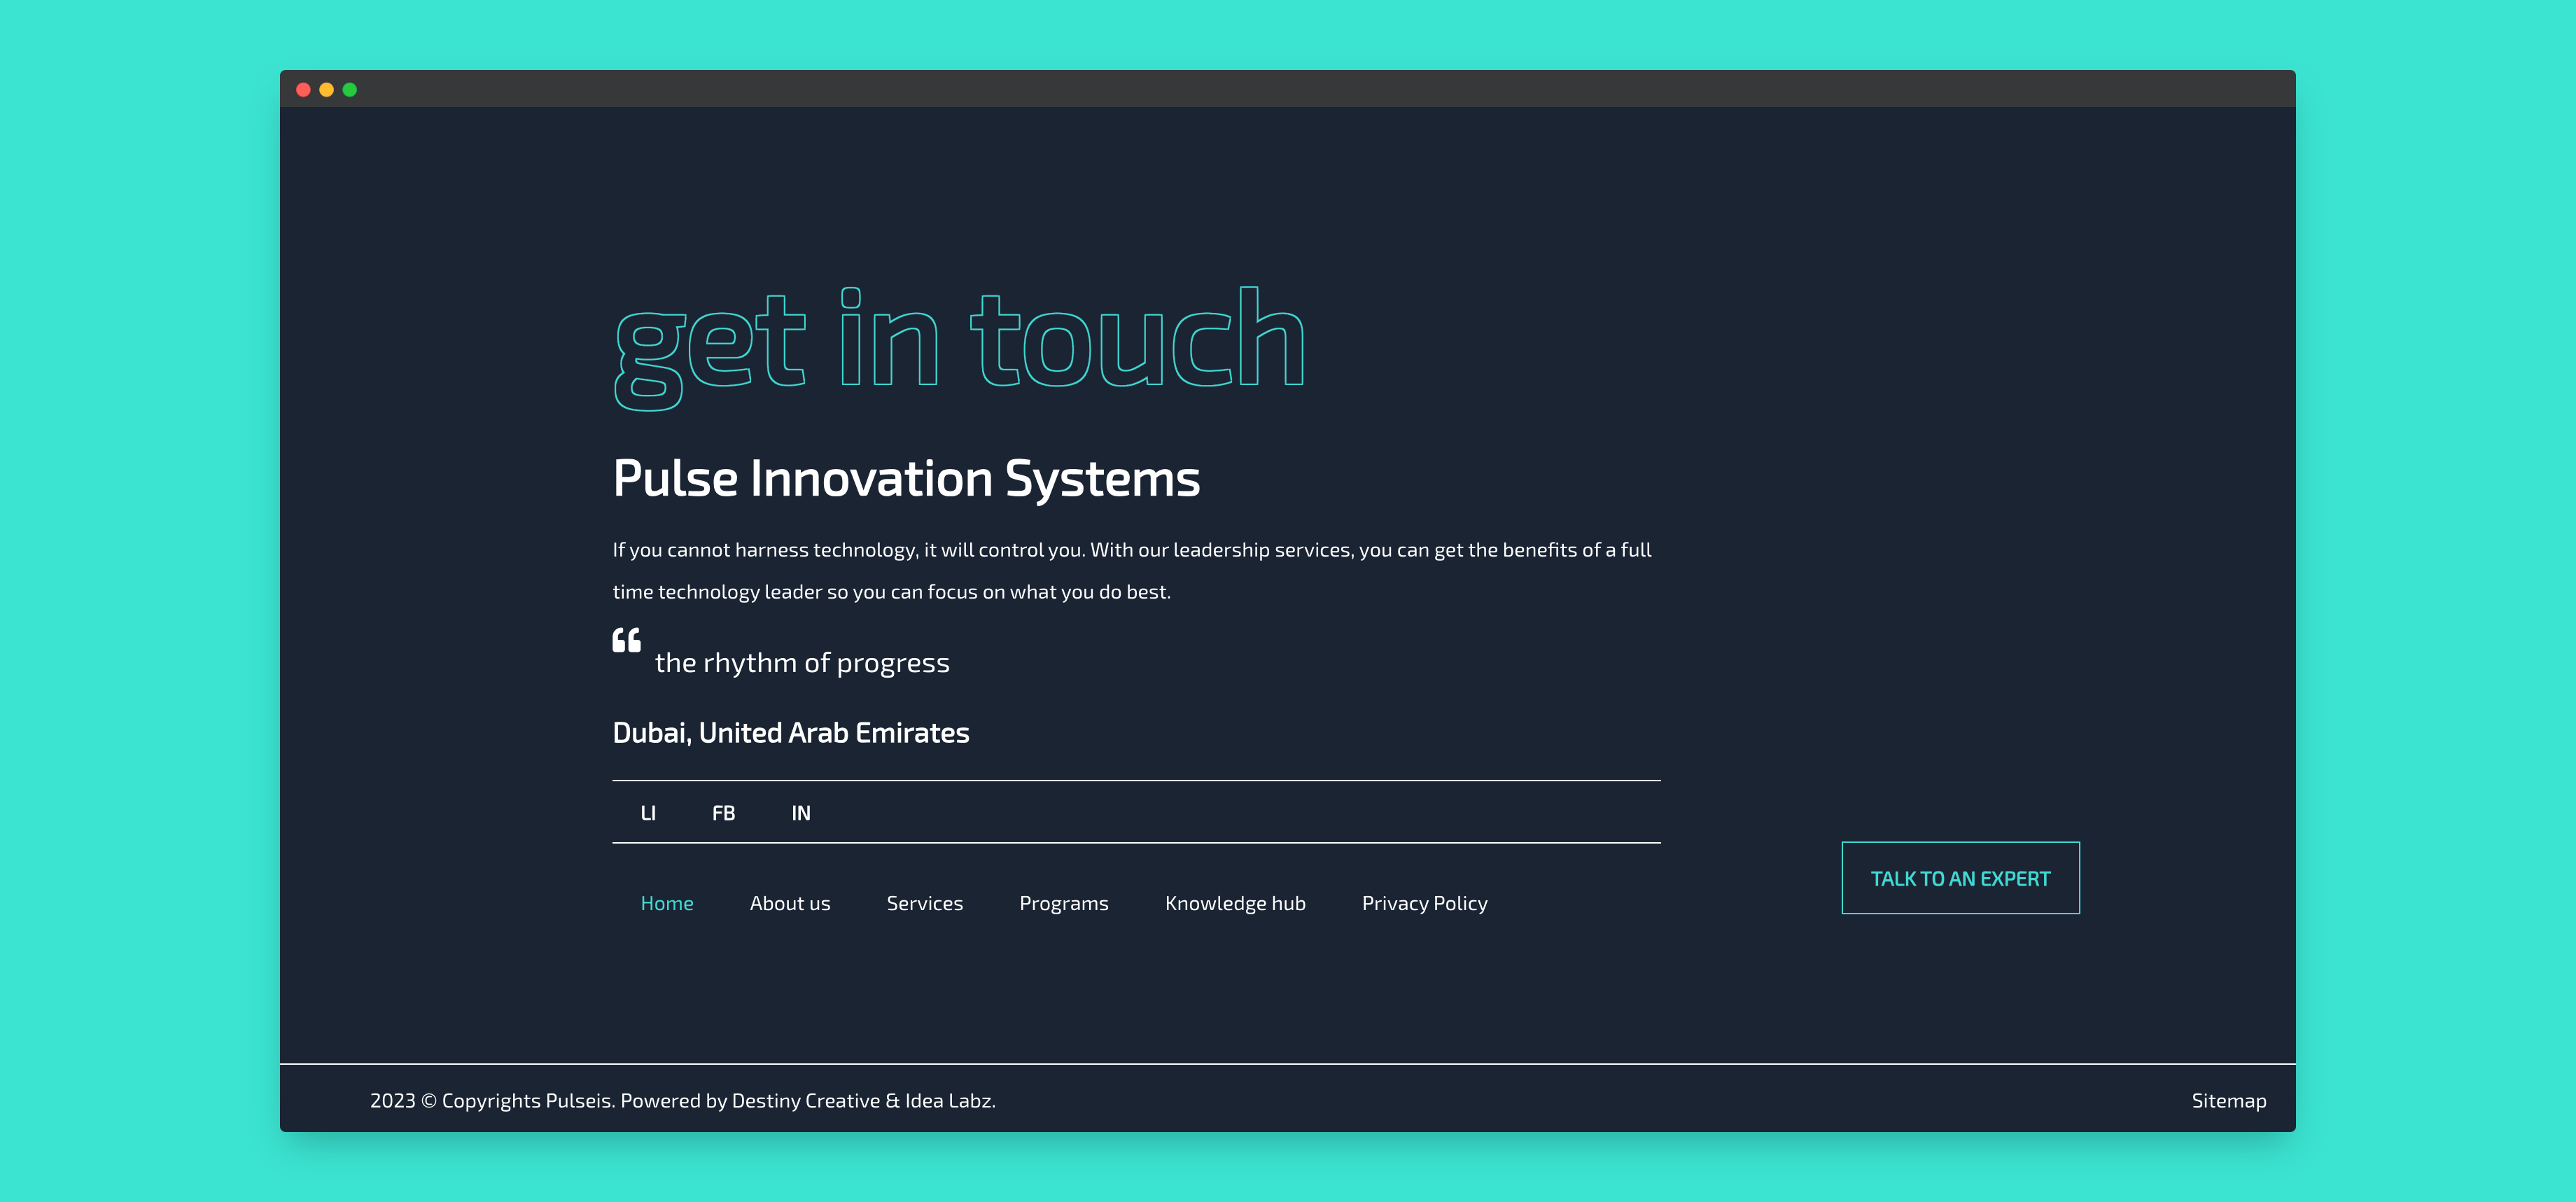The height and width of the screenshot is (1202, 2576).
Task: Navigate to Knowledge hub
Action: pos(1235,903)
